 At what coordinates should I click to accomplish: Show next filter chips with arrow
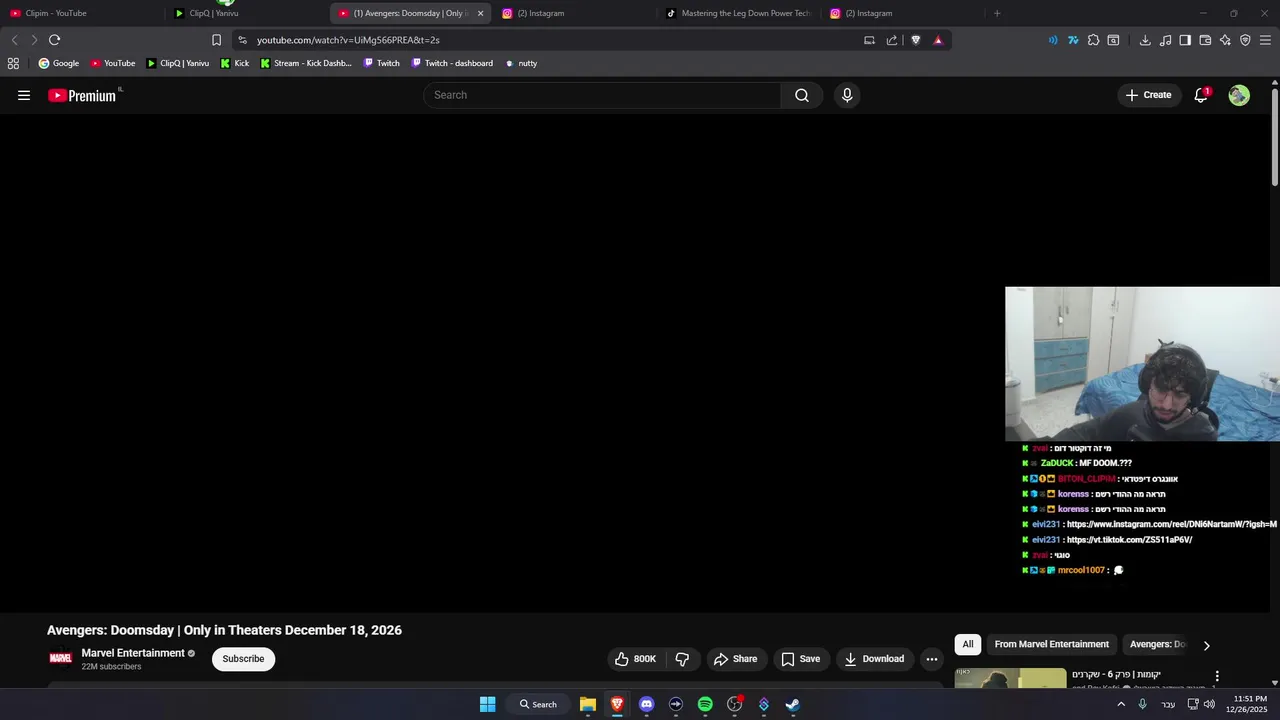1206,645
